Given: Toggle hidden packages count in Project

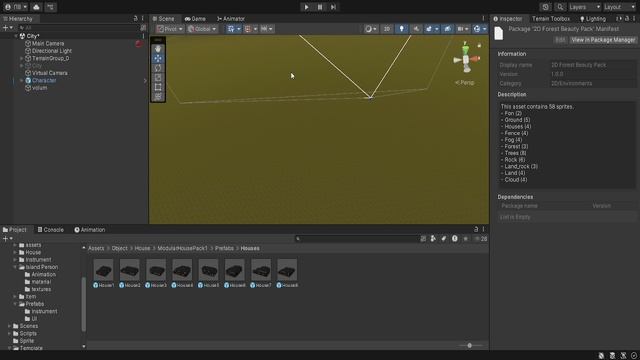Looking at the screenshot, I should pyautogui.click(x=481, y=239).
